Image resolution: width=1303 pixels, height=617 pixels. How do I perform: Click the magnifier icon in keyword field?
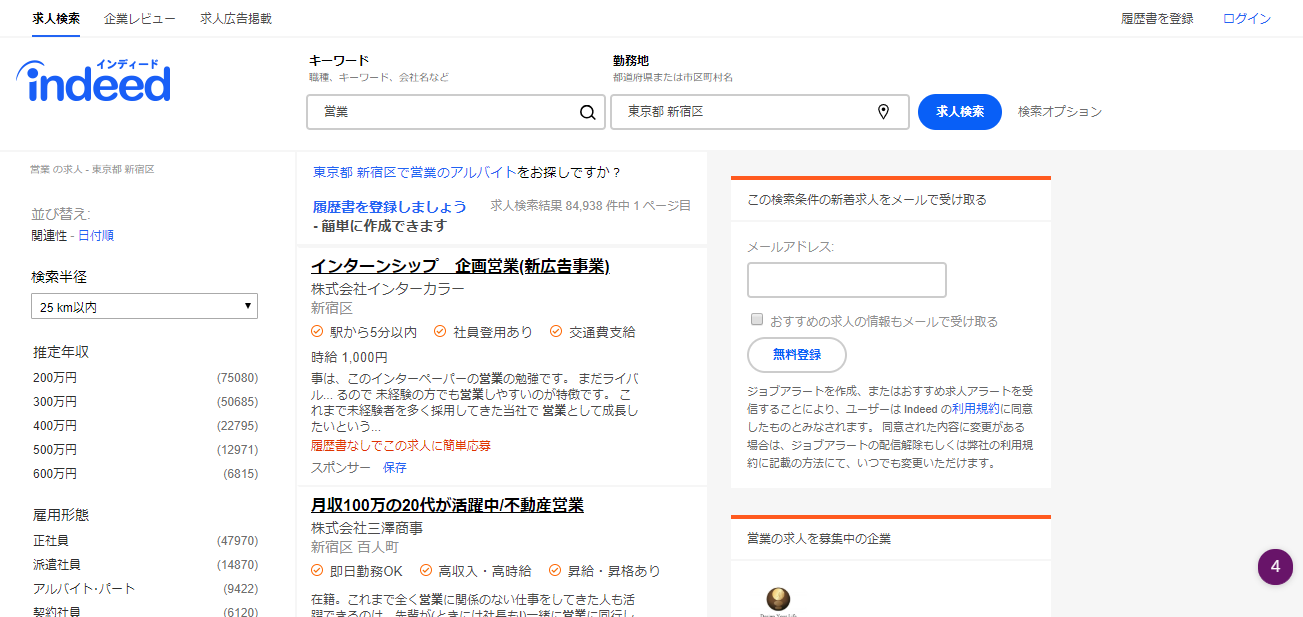[x=587, y=112]
